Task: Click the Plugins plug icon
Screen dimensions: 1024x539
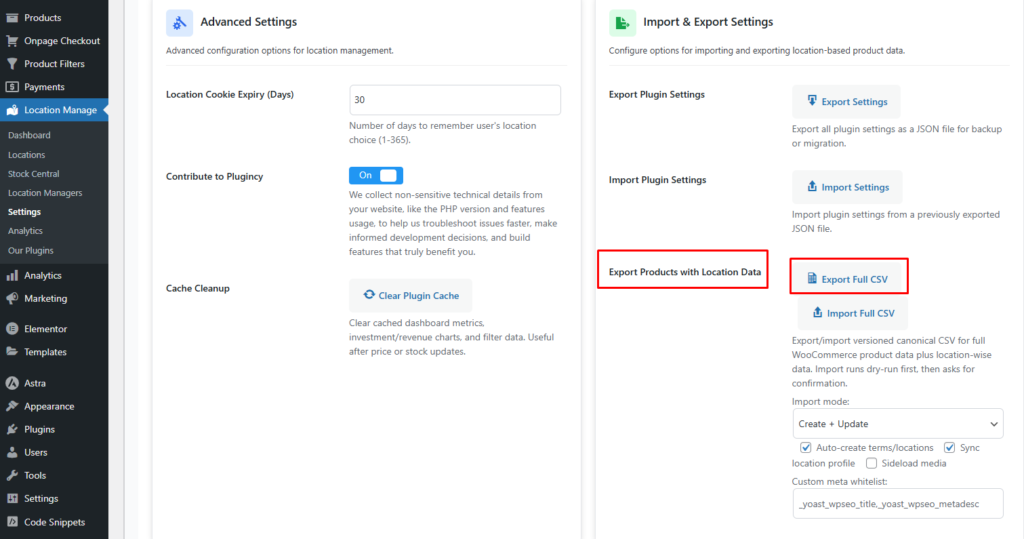Action: (x=12, y=430)
